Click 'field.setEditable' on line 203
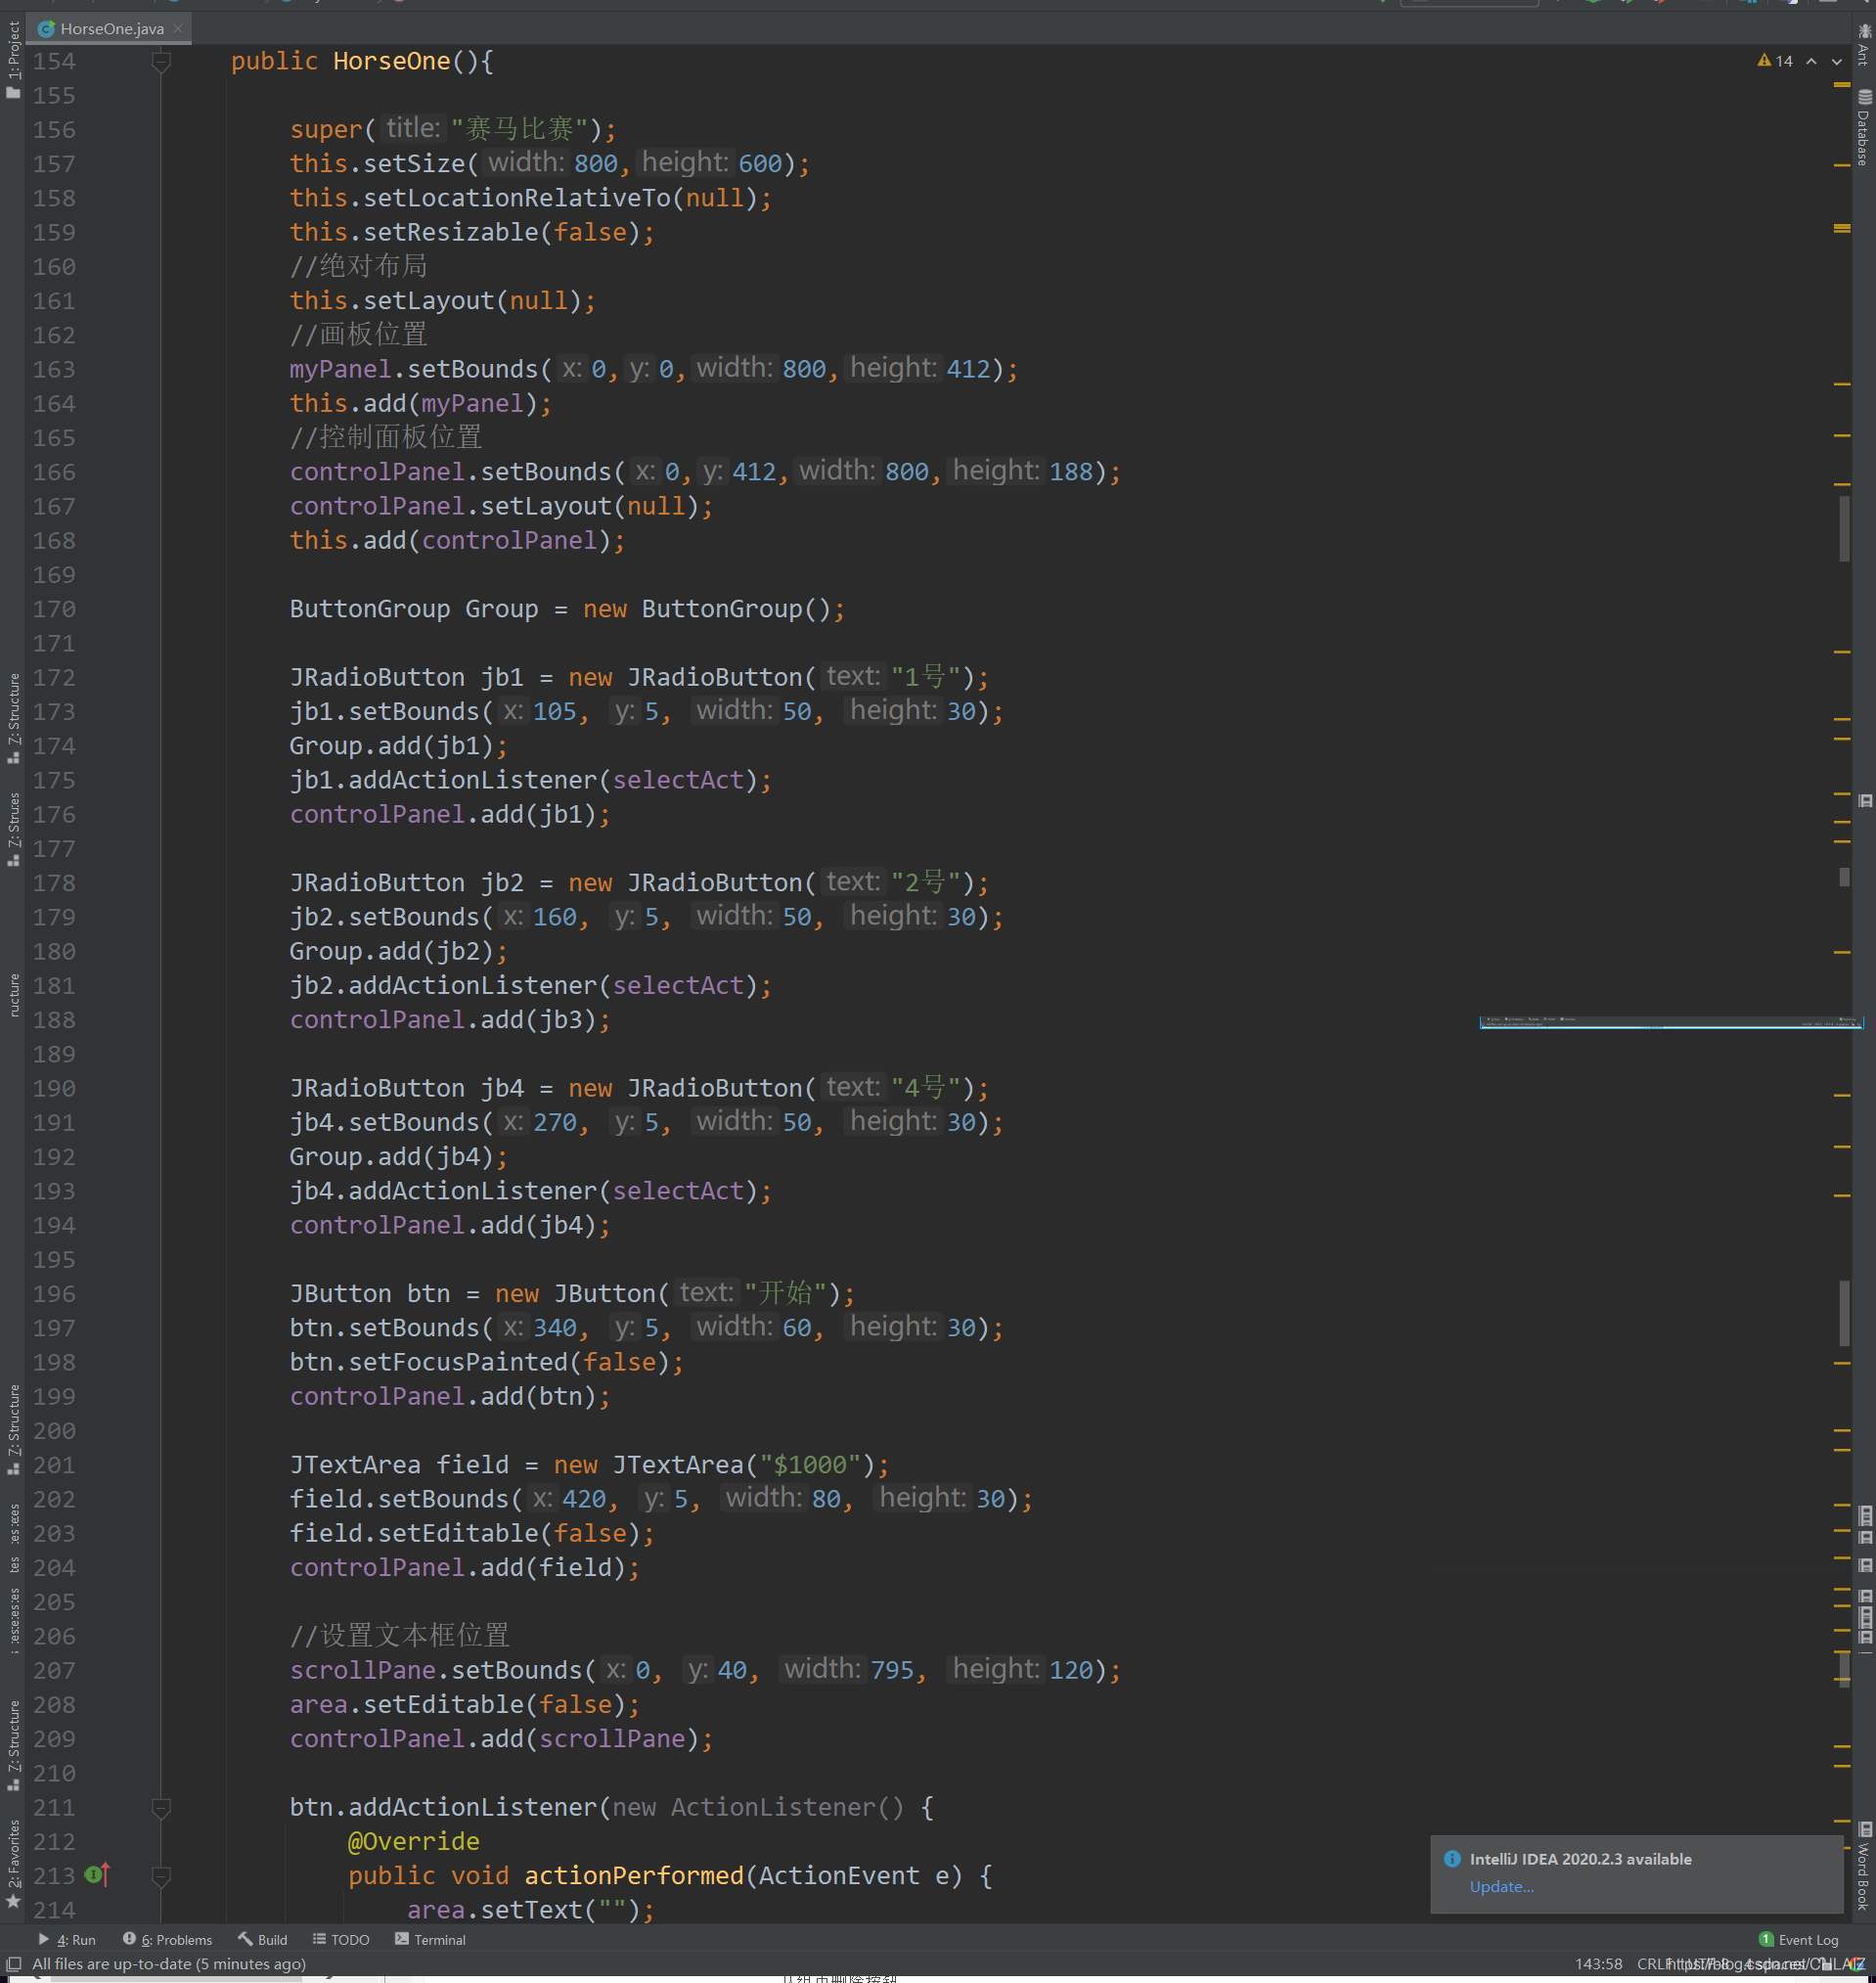This screenshot has height=1983, width=1876. point(414,1533)
